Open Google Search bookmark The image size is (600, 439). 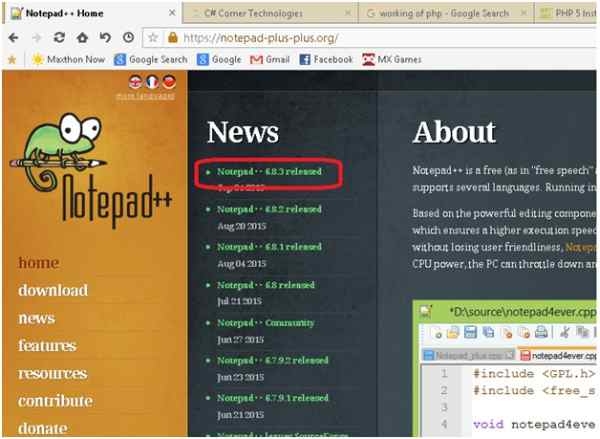pos(151,59)
